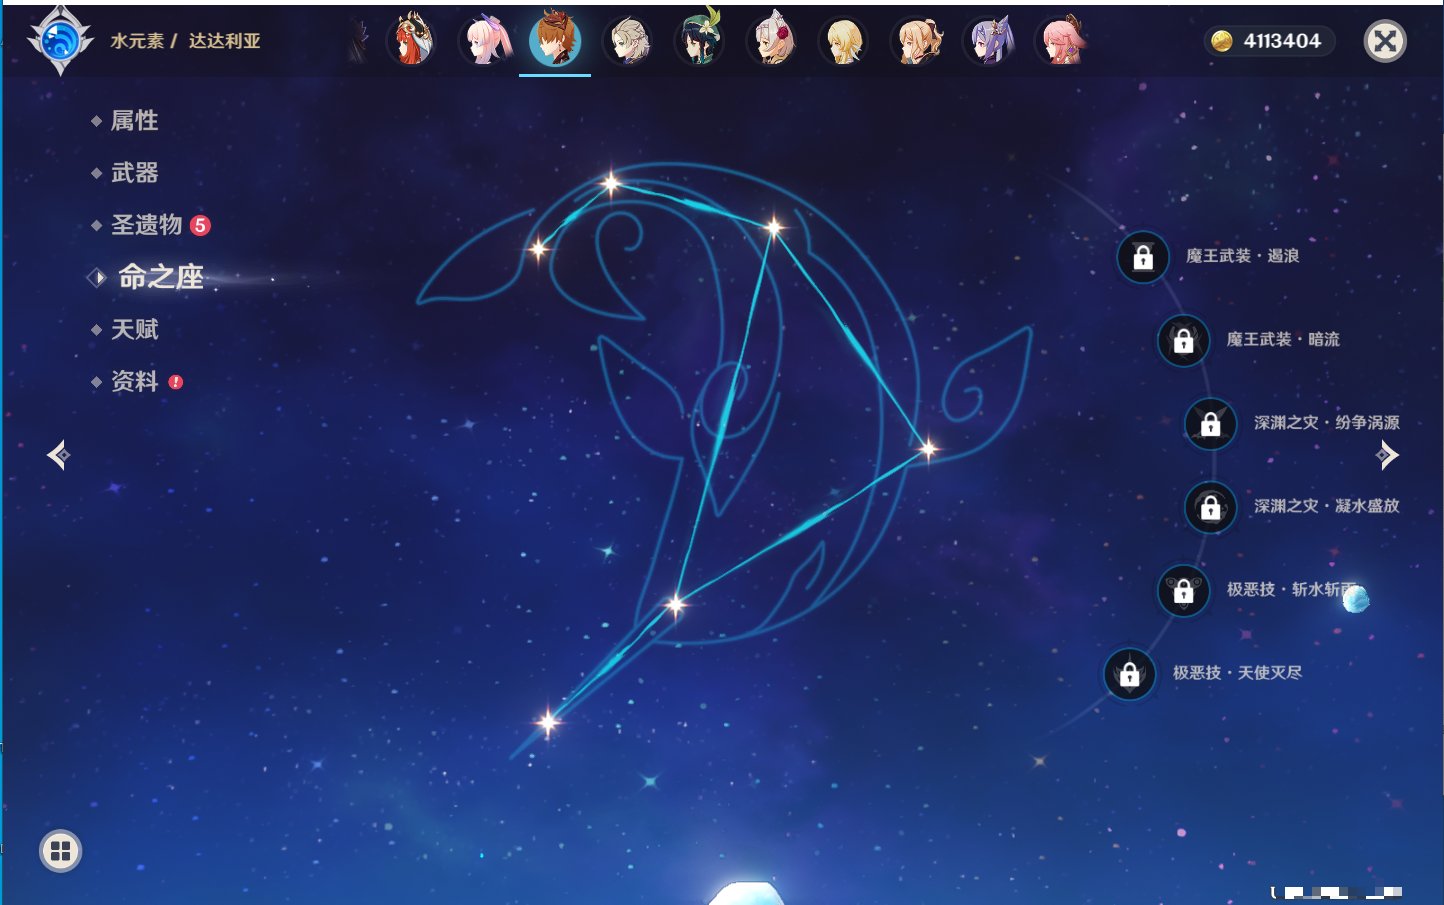
Task: Open constellation label 魔王武装·遏浪
Action: click(x=1242, y=256)
